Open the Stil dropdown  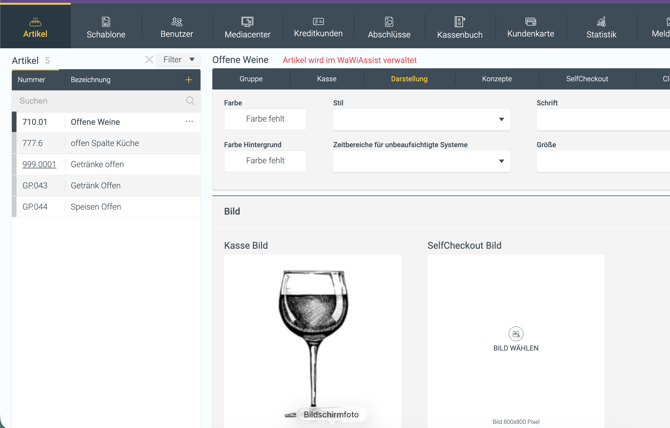coord(421,119)
